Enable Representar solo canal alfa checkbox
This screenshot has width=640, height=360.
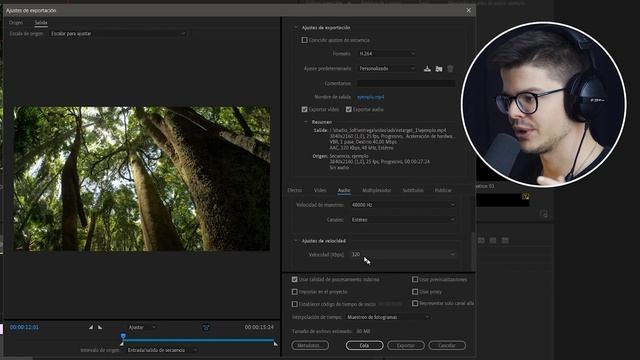pyautogui.click(x=415, y=303)
